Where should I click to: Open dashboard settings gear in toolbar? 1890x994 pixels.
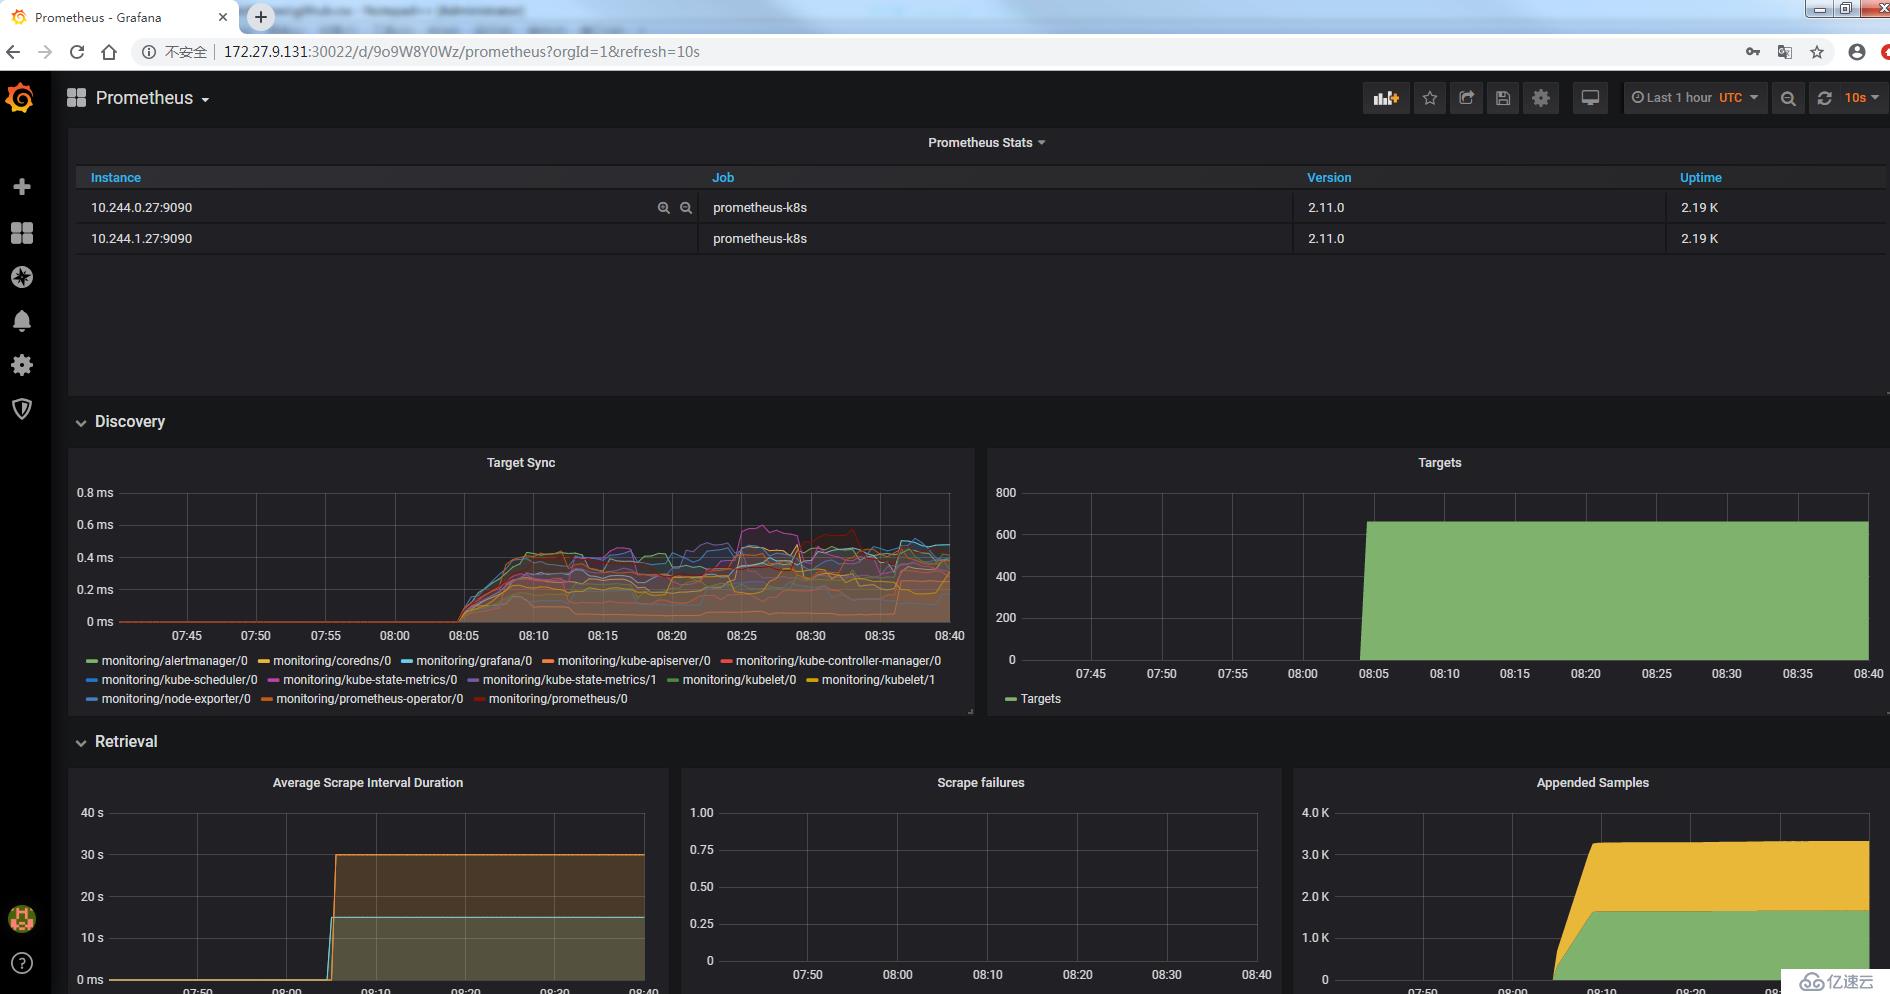click(1541, 98)
